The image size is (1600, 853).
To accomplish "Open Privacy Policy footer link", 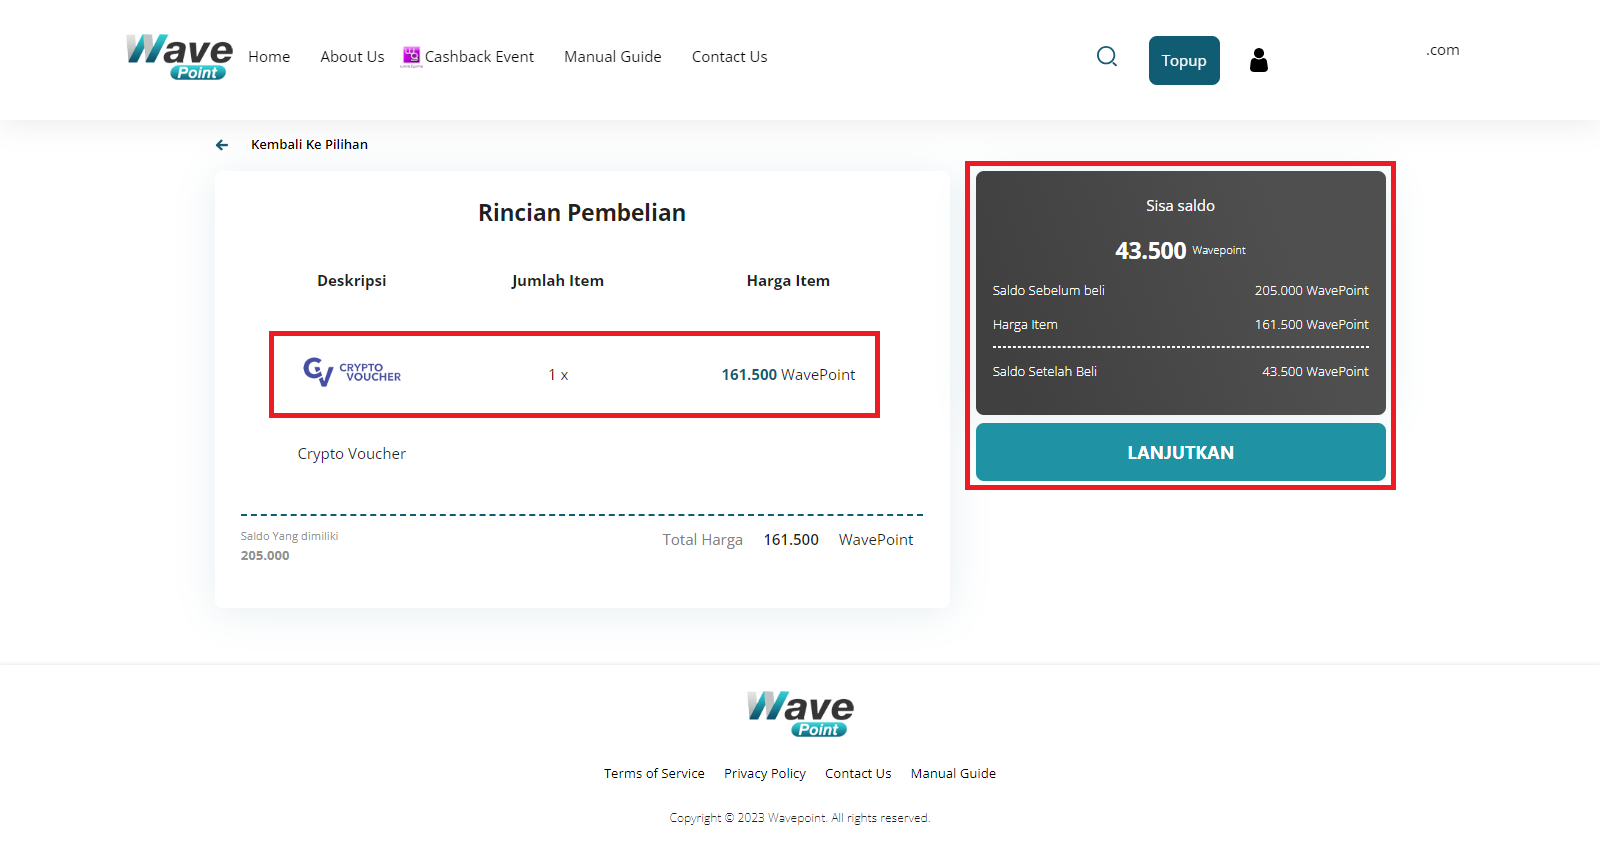I will coord(764,774).
